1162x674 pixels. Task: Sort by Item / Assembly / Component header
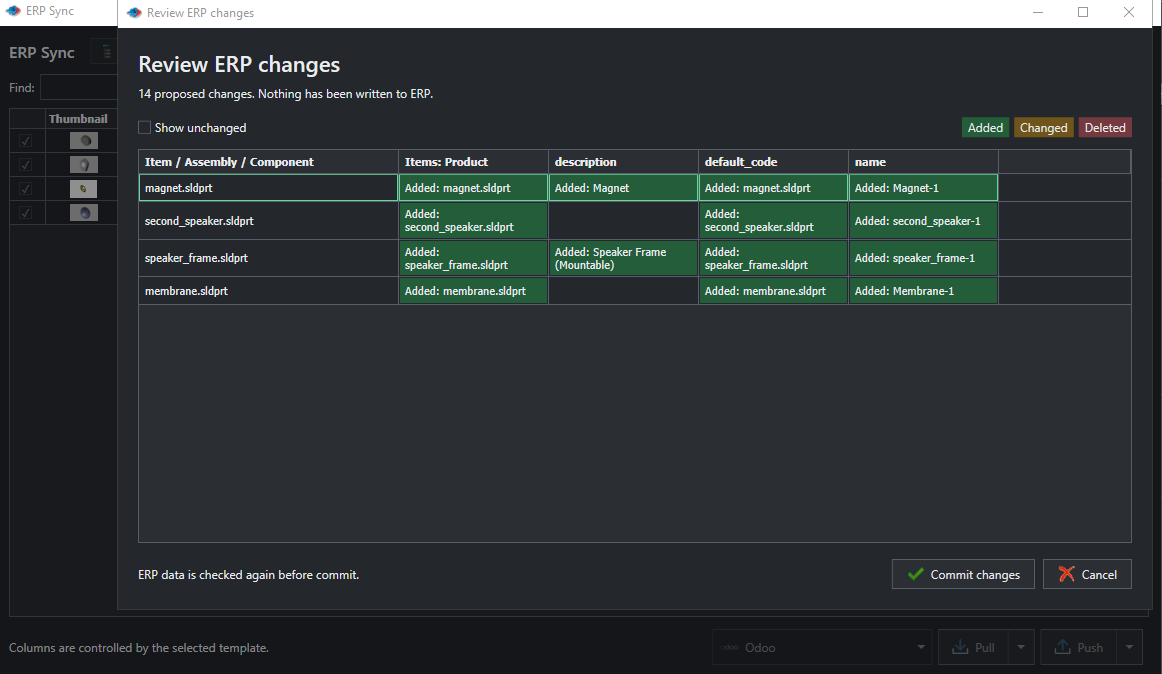268,162
